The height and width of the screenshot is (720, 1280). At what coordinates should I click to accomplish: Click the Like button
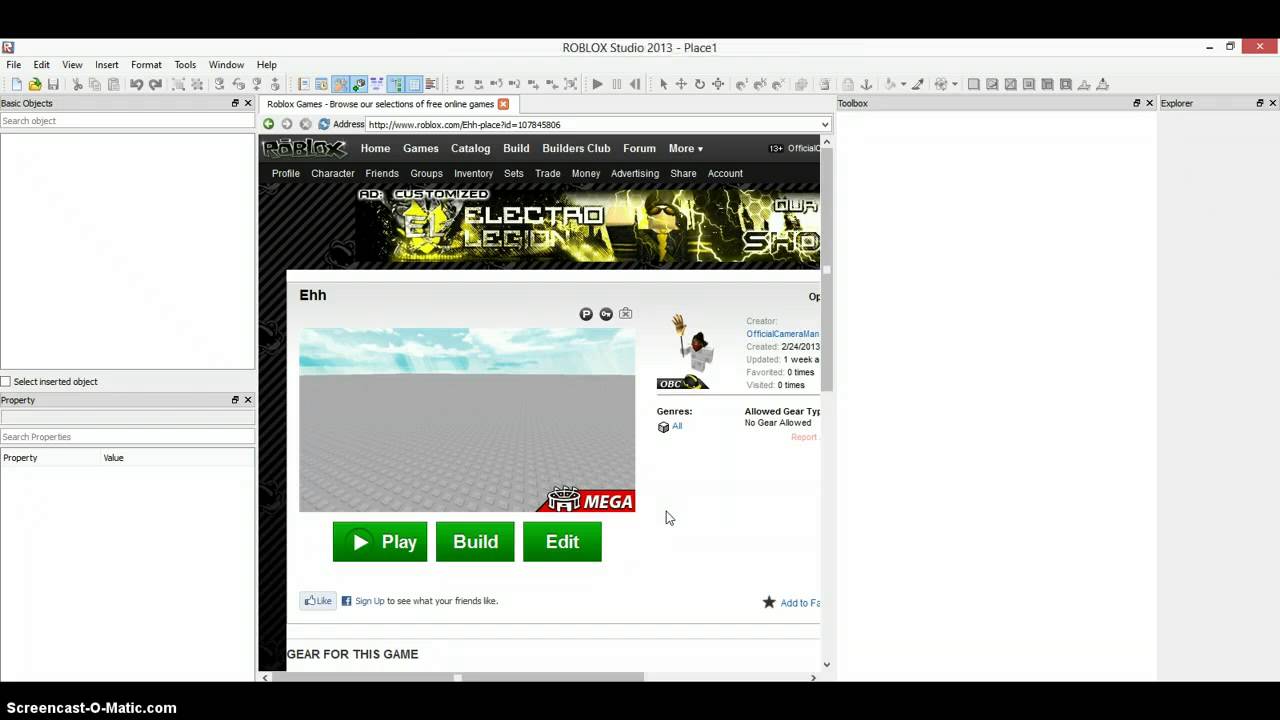[x=318, y=601]
